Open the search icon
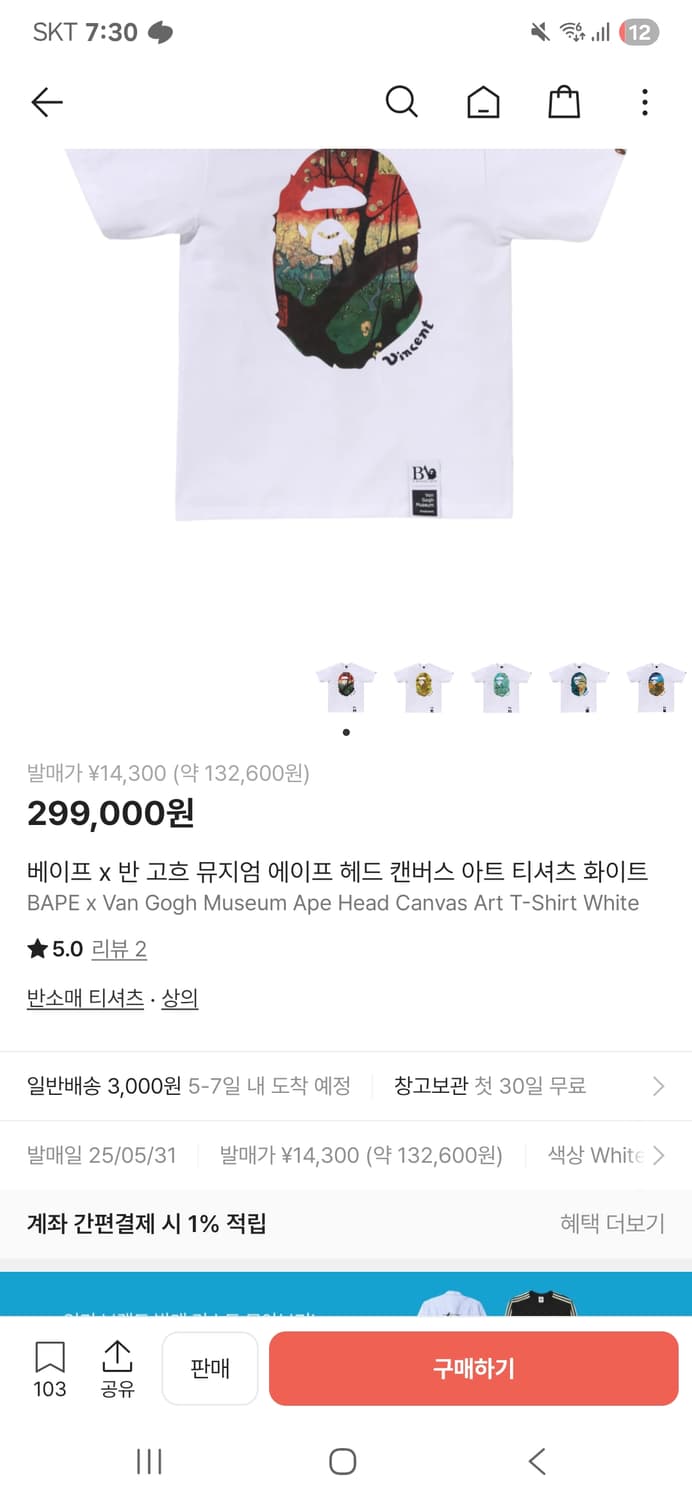Screen dimensions: 692x1500 click(x=402, y=101)
